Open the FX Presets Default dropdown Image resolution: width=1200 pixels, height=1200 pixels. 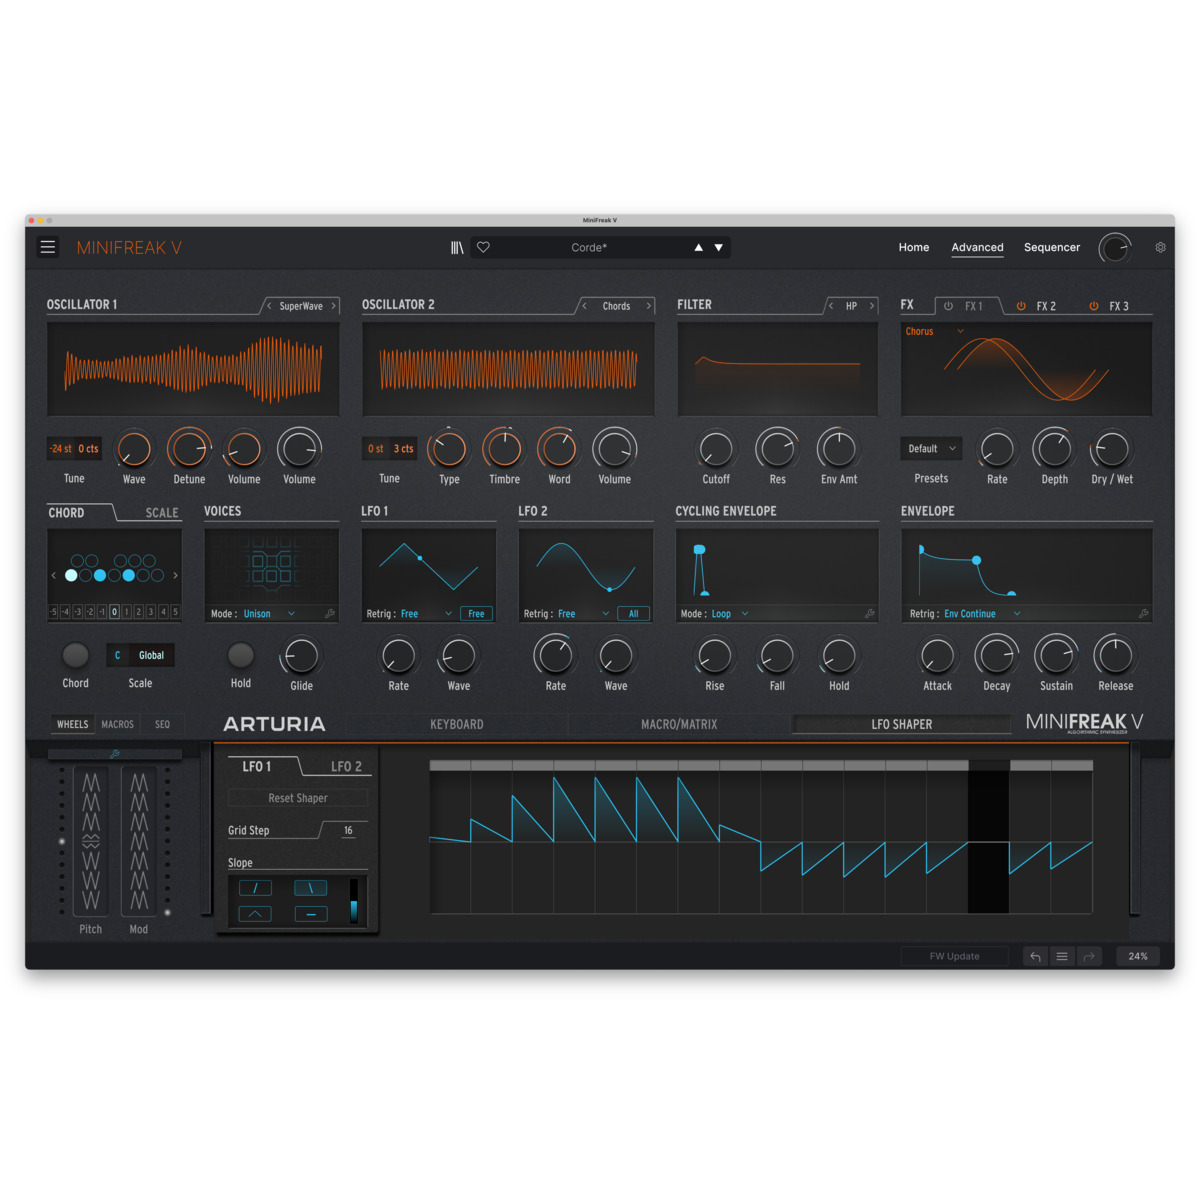(x=932, y=449)
